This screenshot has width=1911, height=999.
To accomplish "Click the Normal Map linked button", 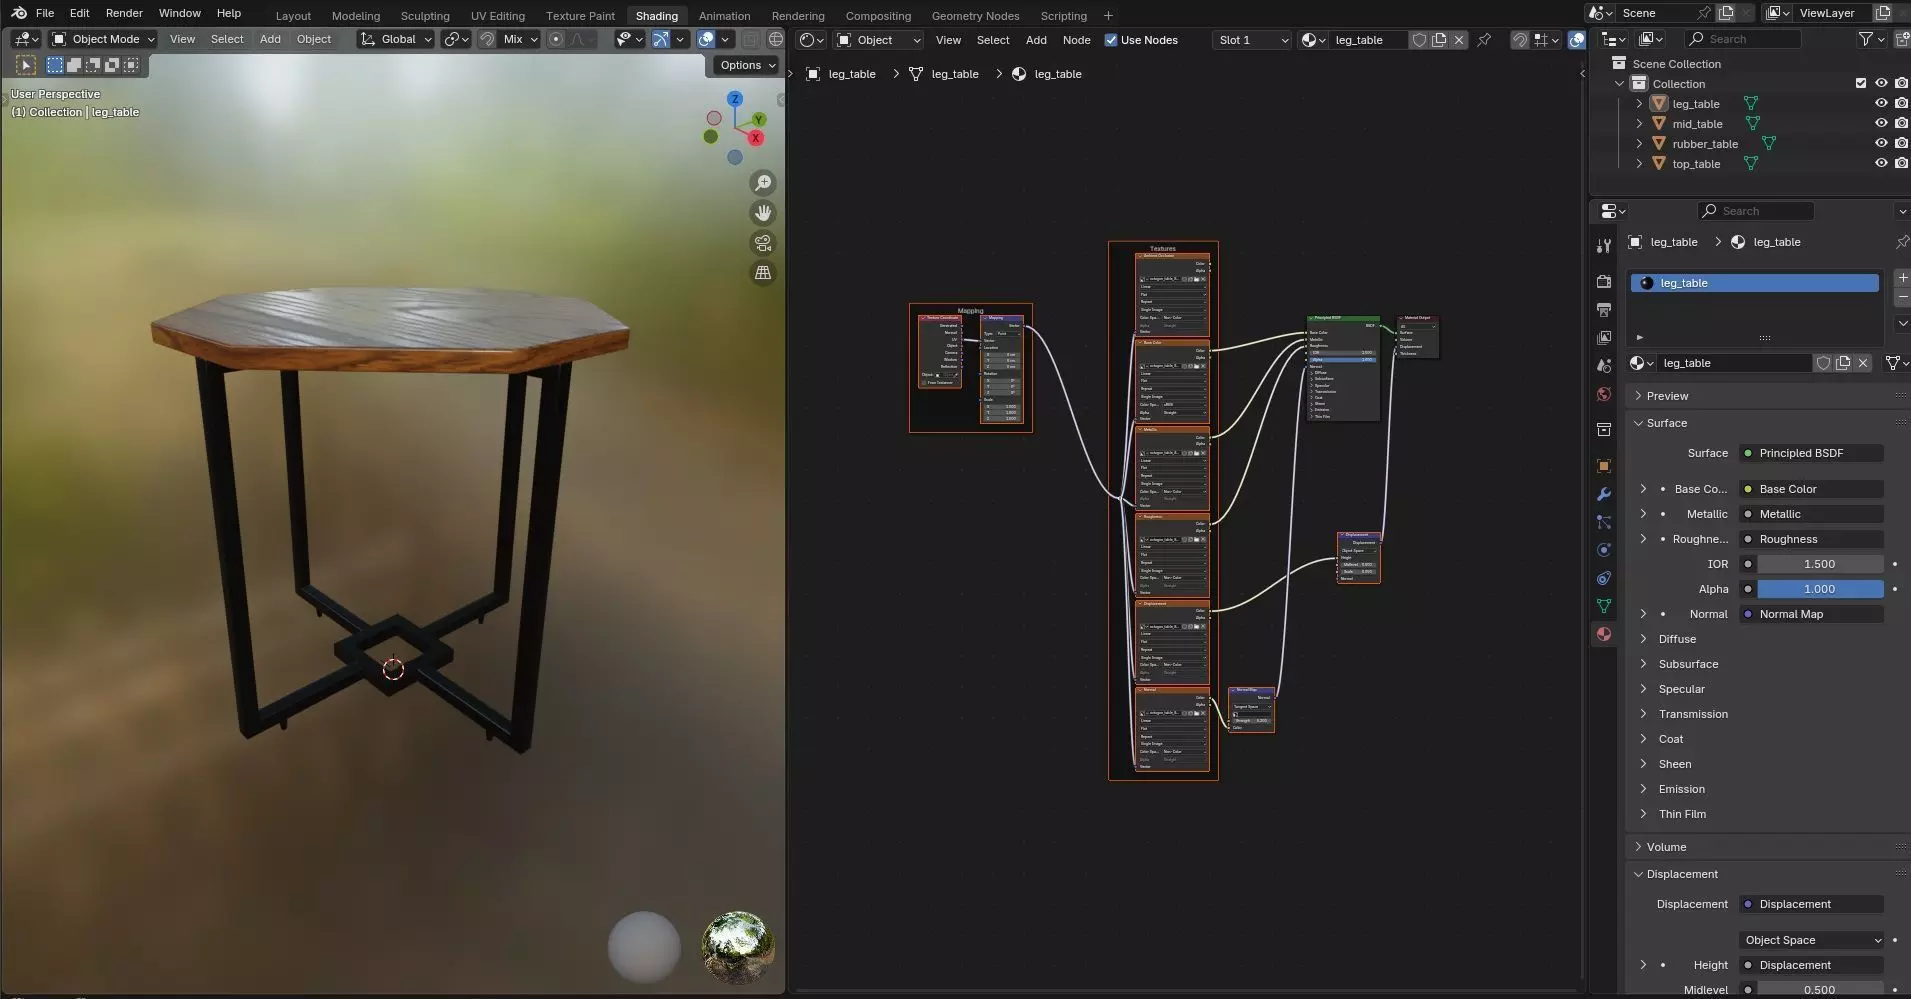I will (x=1811, y=614).
